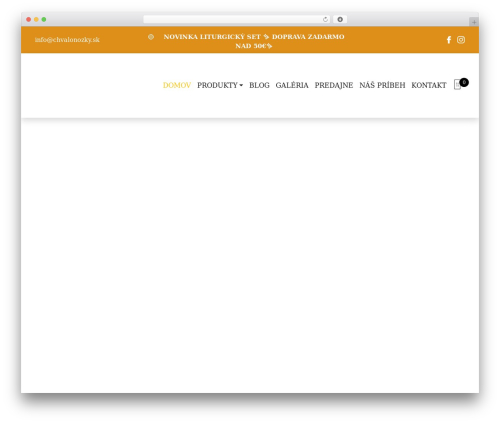Expand the PRODUKTY dropdown menu

(220, 85)
